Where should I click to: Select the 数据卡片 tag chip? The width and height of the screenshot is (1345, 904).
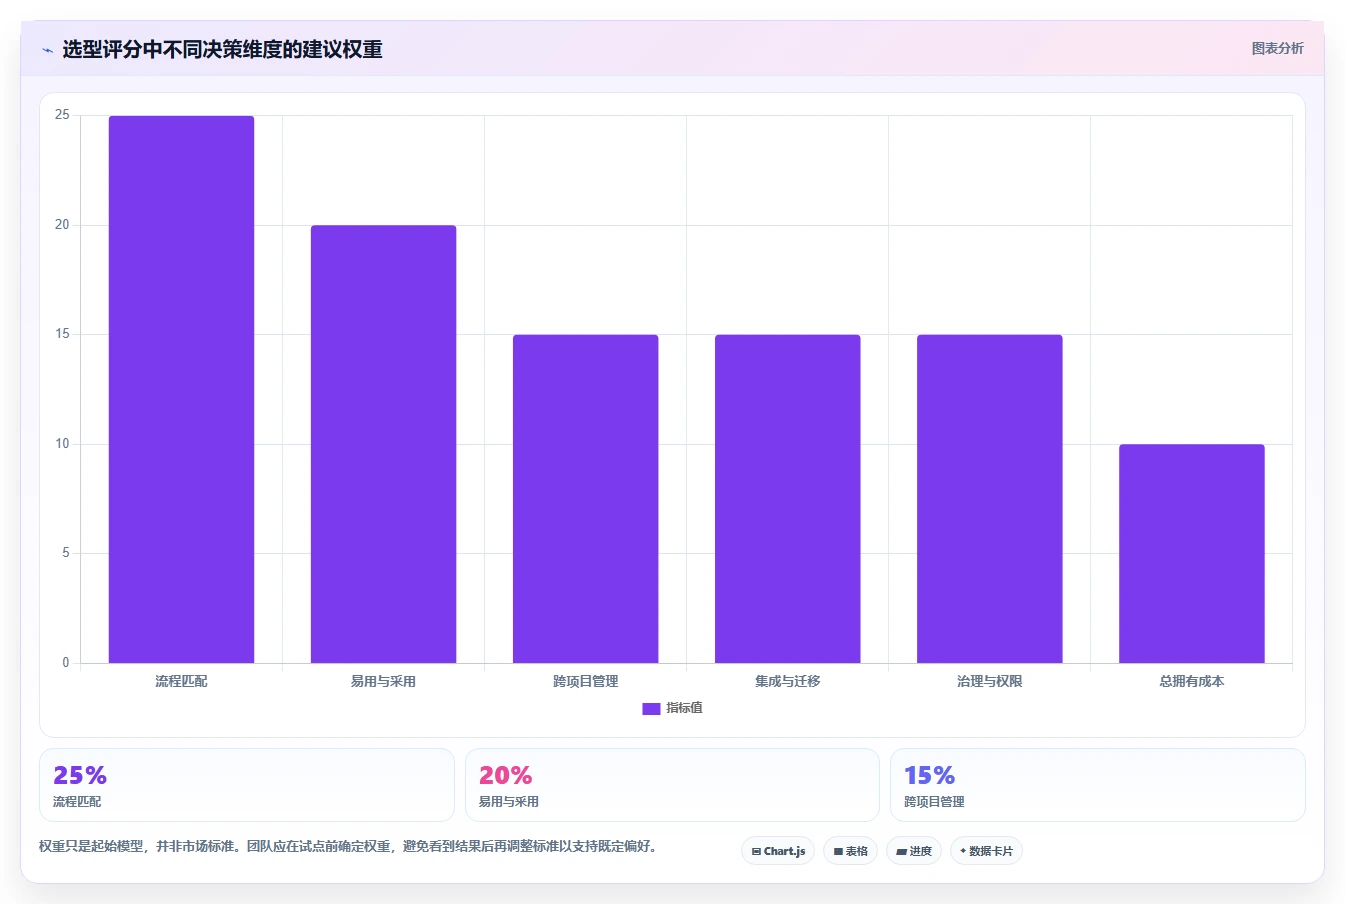986,851
